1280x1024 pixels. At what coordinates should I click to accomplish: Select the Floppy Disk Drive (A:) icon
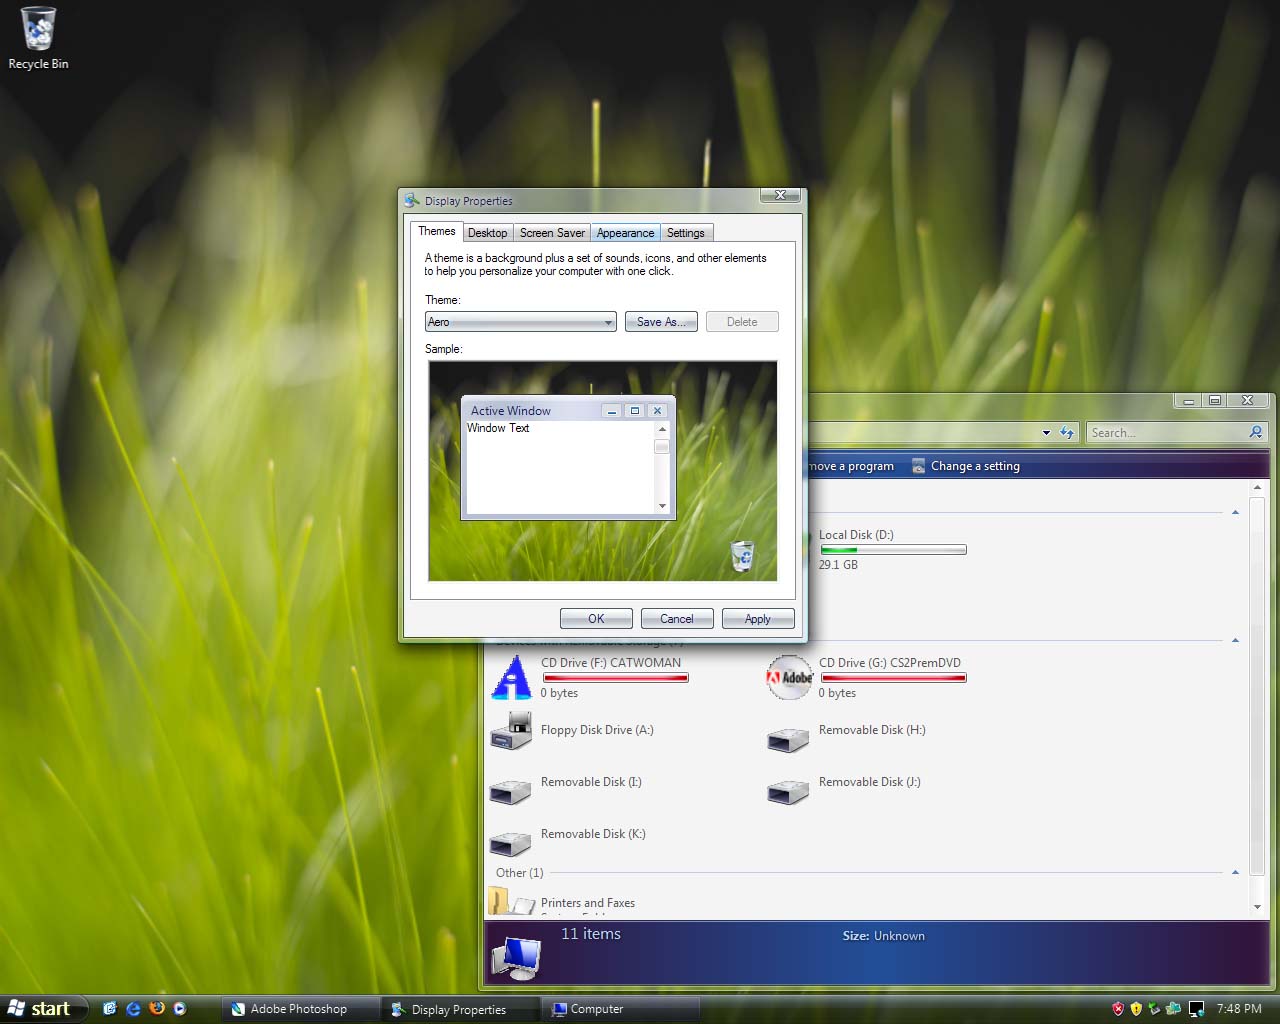coord(511,731)
